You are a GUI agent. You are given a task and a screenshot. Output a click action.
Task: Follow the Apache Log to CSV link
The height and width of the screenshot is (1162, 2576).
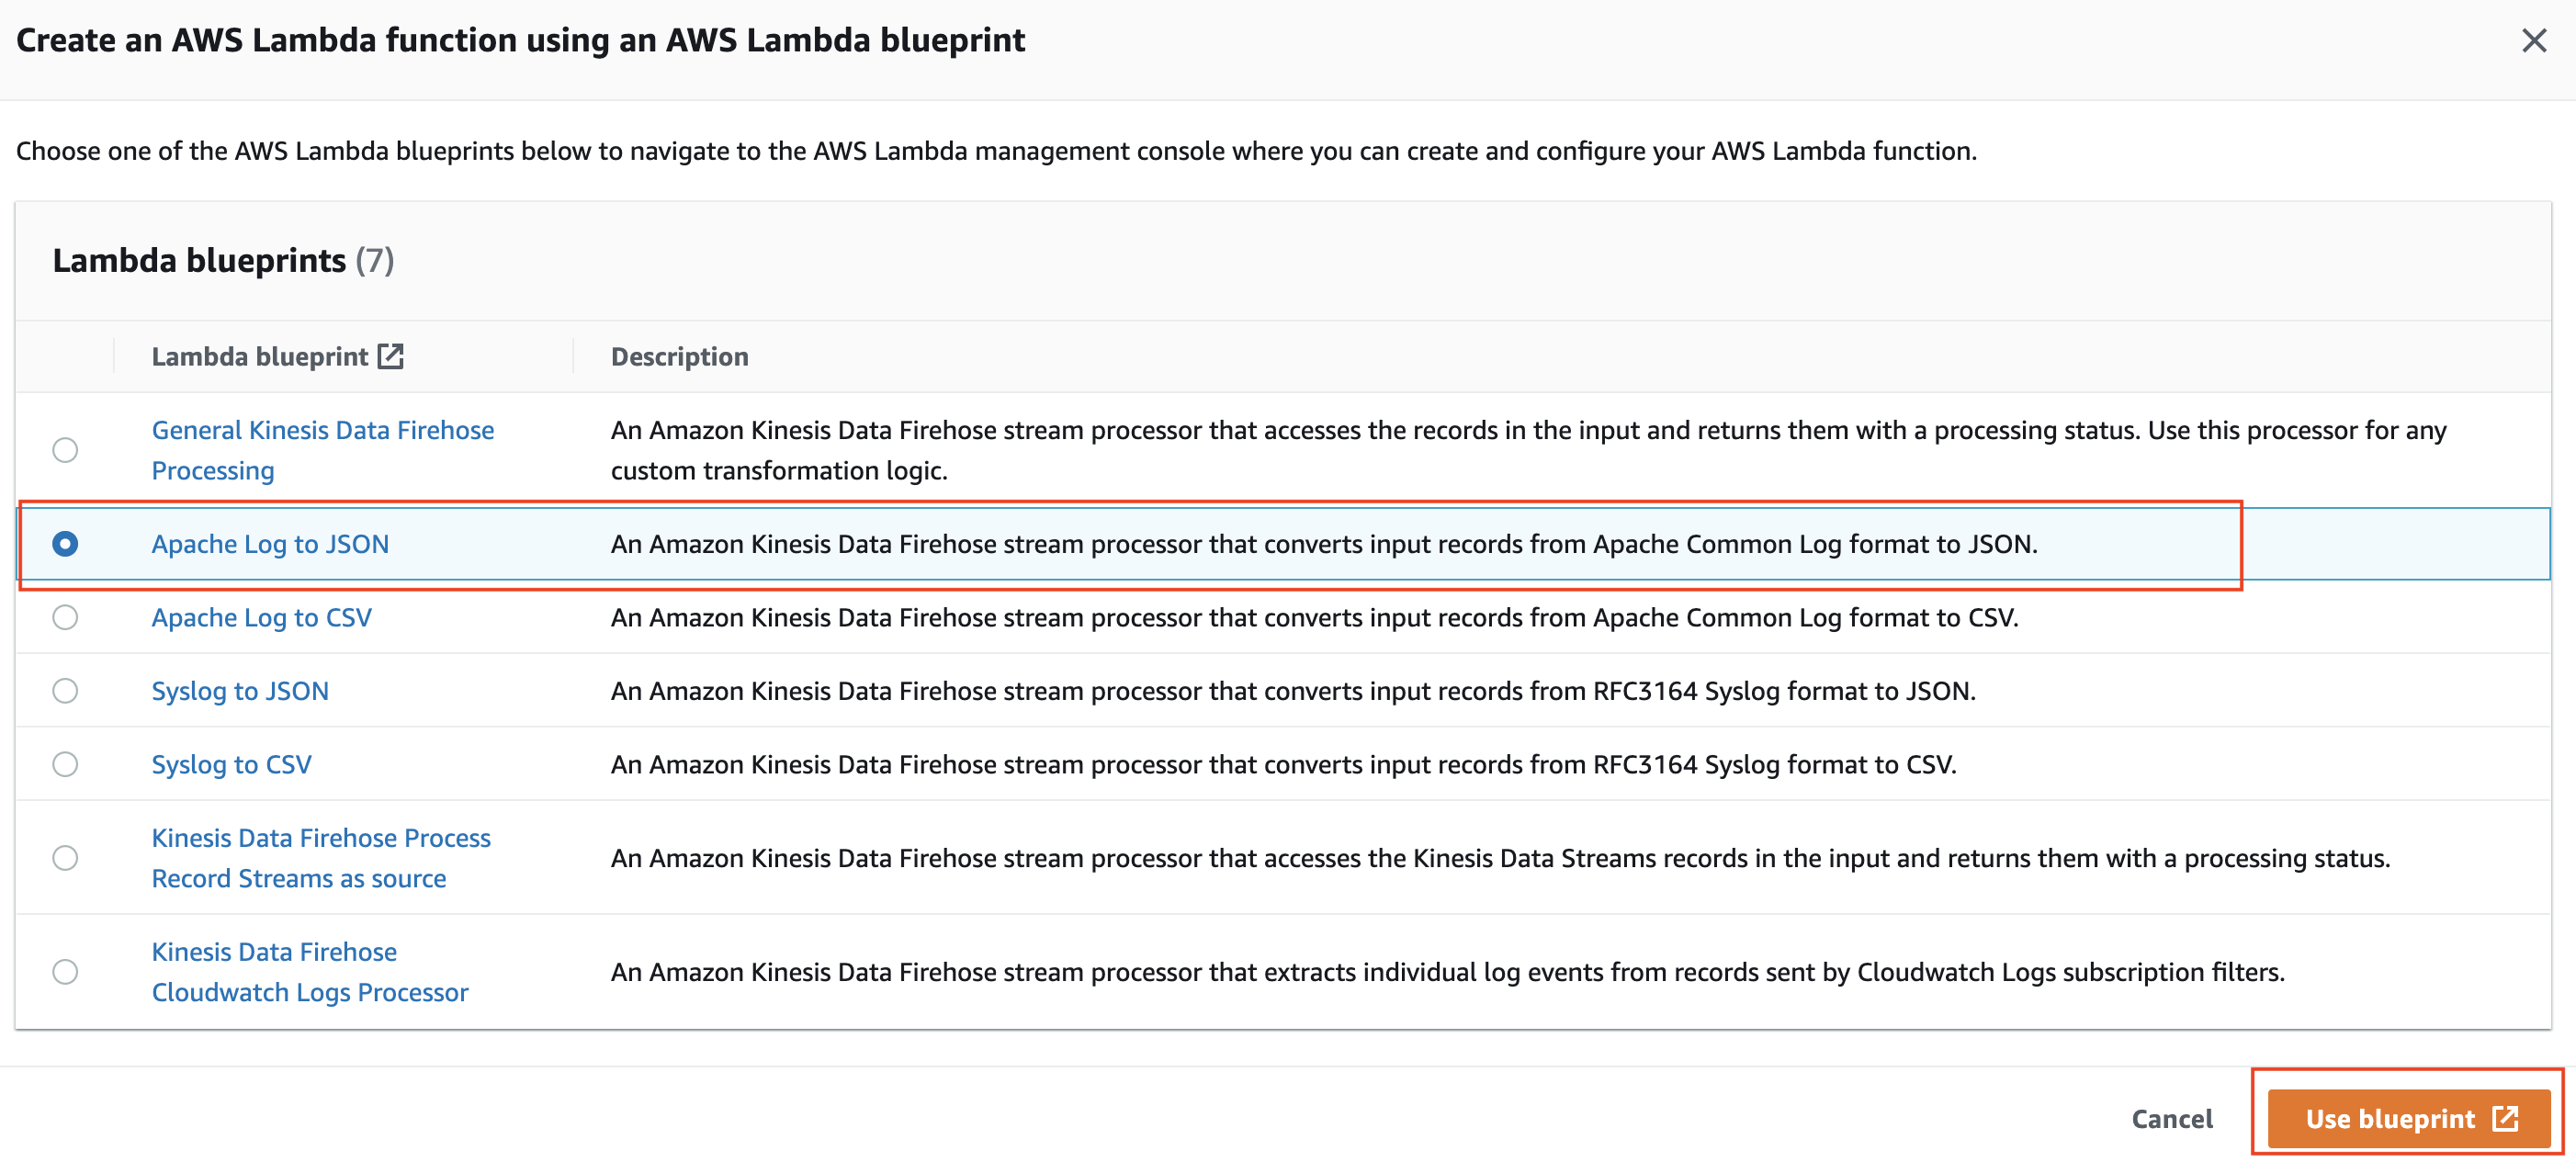coord(261,618)
